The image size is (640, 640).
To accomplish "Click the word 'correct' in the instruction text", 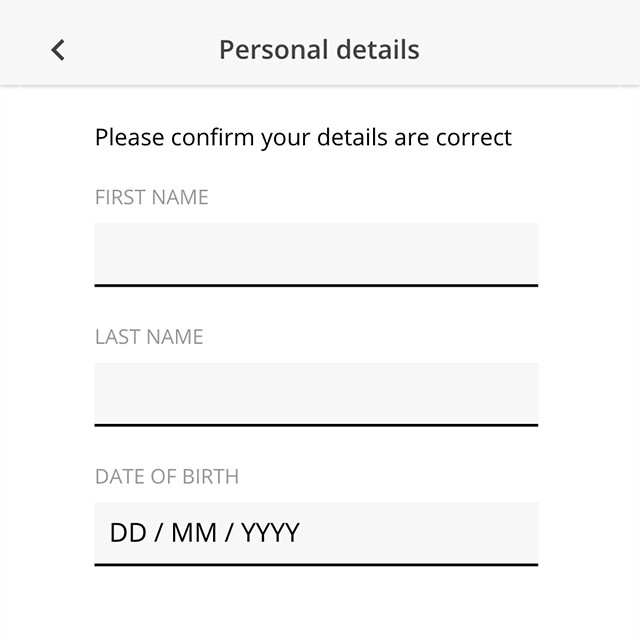I will tap(474, 138).
